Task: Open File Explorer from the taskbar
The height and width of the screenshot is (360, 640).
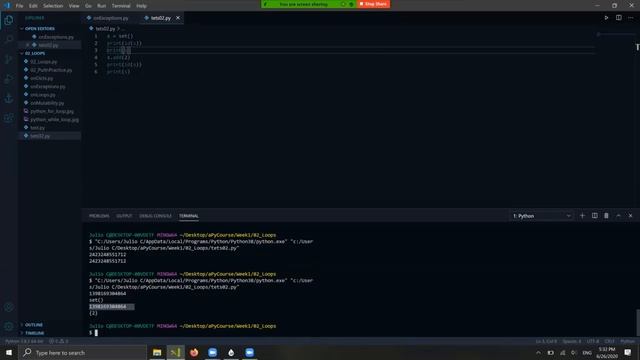Action: click(x=157, y=352)
